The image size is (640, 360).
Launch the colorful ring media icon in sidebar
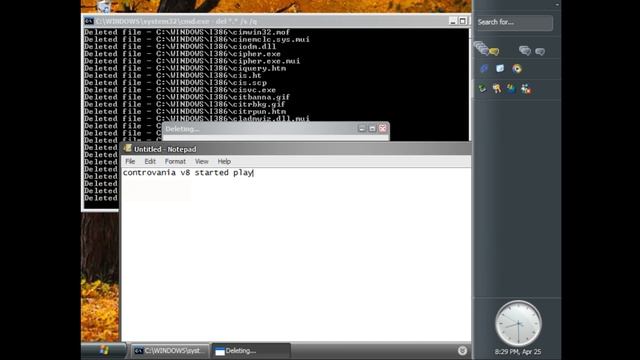[517, 69]
